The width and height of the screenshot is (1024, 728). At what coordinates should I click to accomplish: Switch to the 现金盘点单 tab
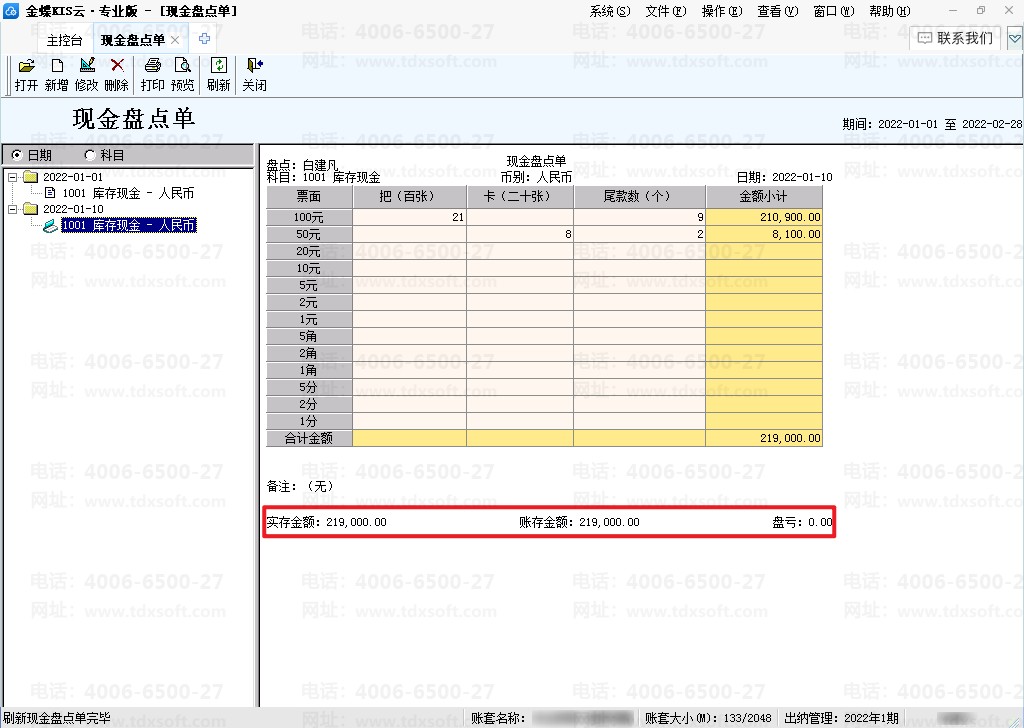tap(133, 40)
